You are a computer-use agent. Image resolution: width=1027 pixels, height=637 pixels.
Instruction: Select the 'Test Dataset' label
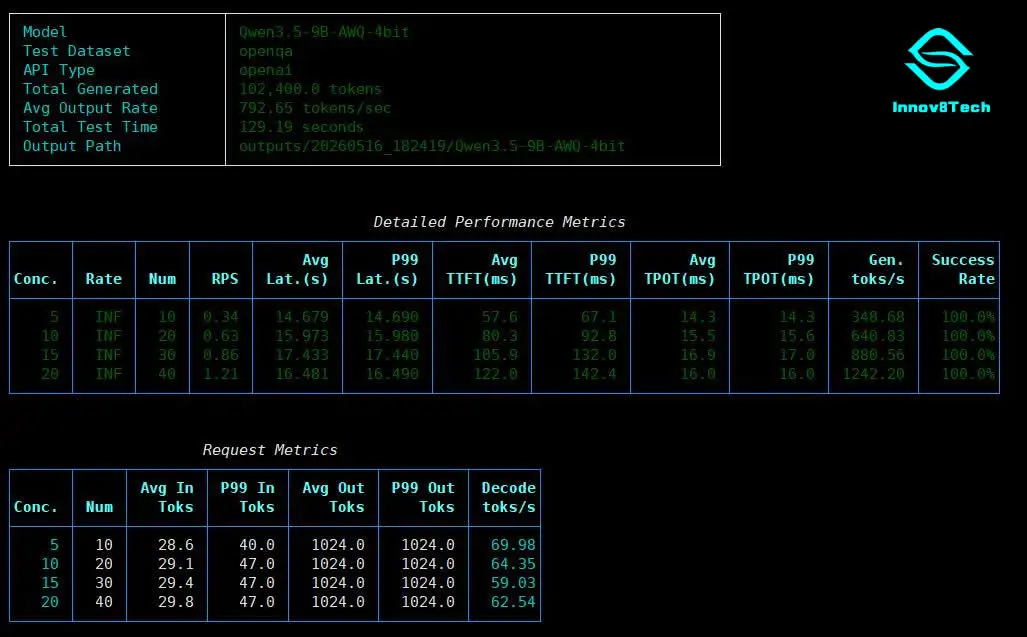point(77,51)
